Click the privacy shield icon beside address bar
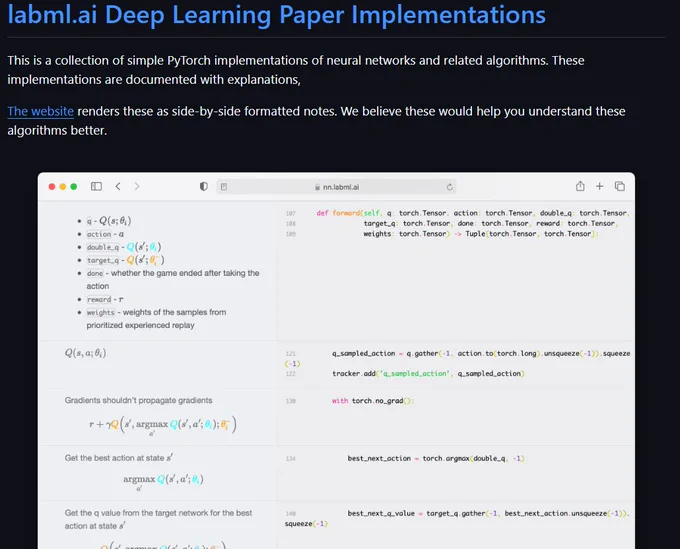 [x=203, y=186]
